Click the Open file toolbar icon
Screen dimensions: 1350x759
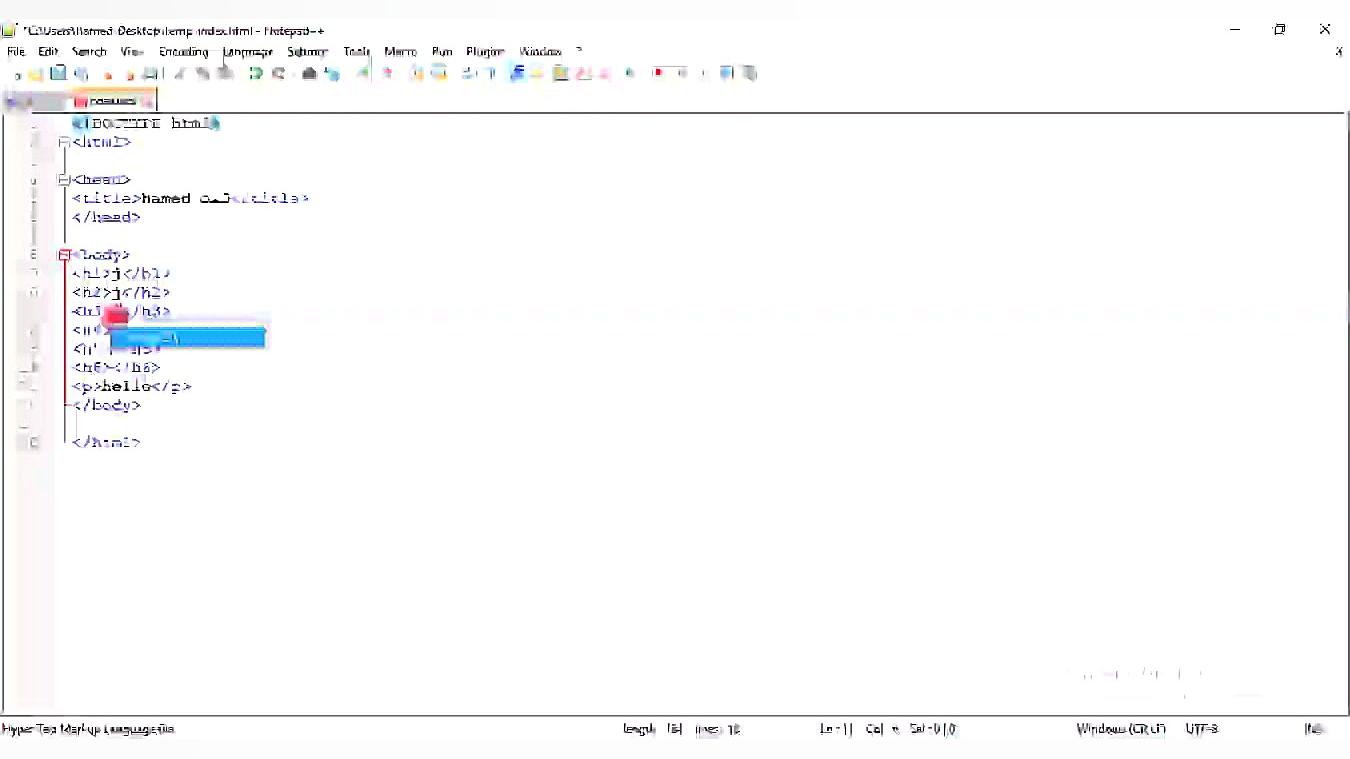pyautogui.click(x=36, y=73)
